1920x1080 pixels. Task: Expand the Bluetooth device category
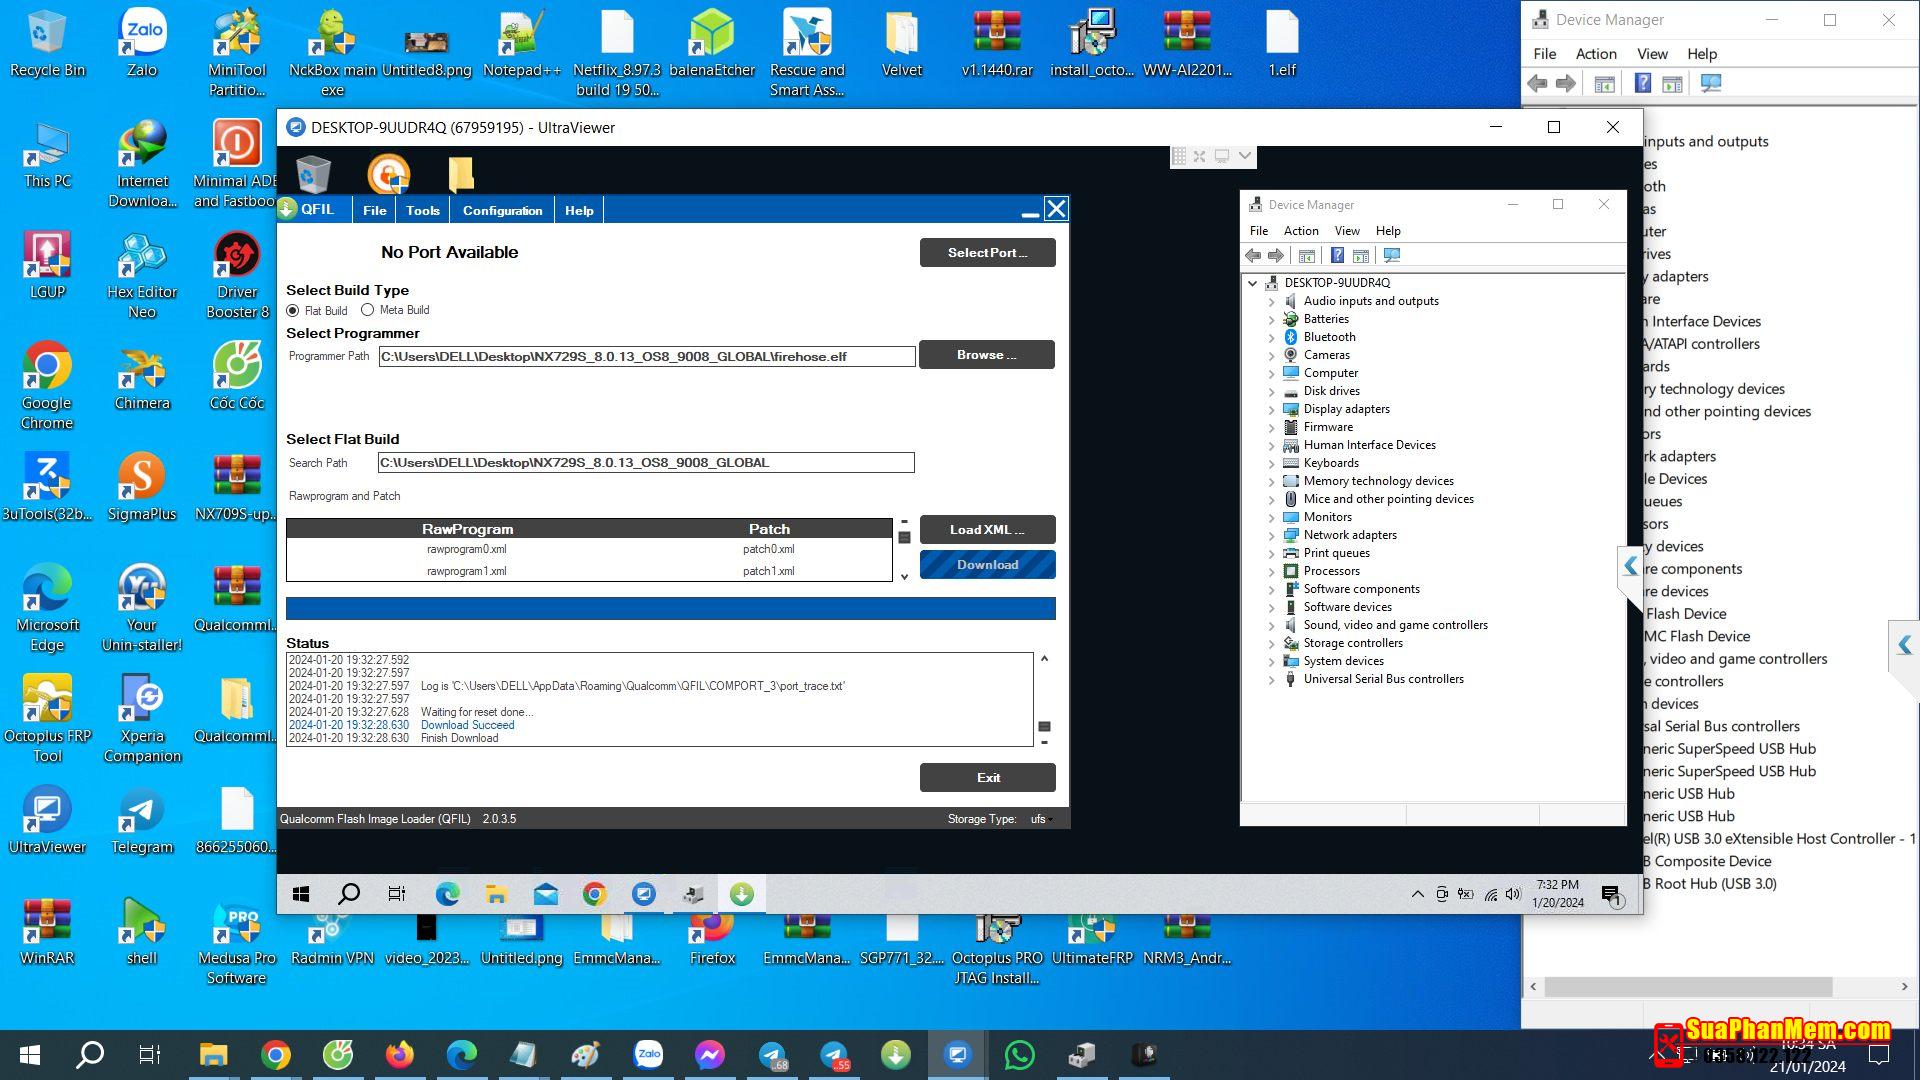[1272, 337]
